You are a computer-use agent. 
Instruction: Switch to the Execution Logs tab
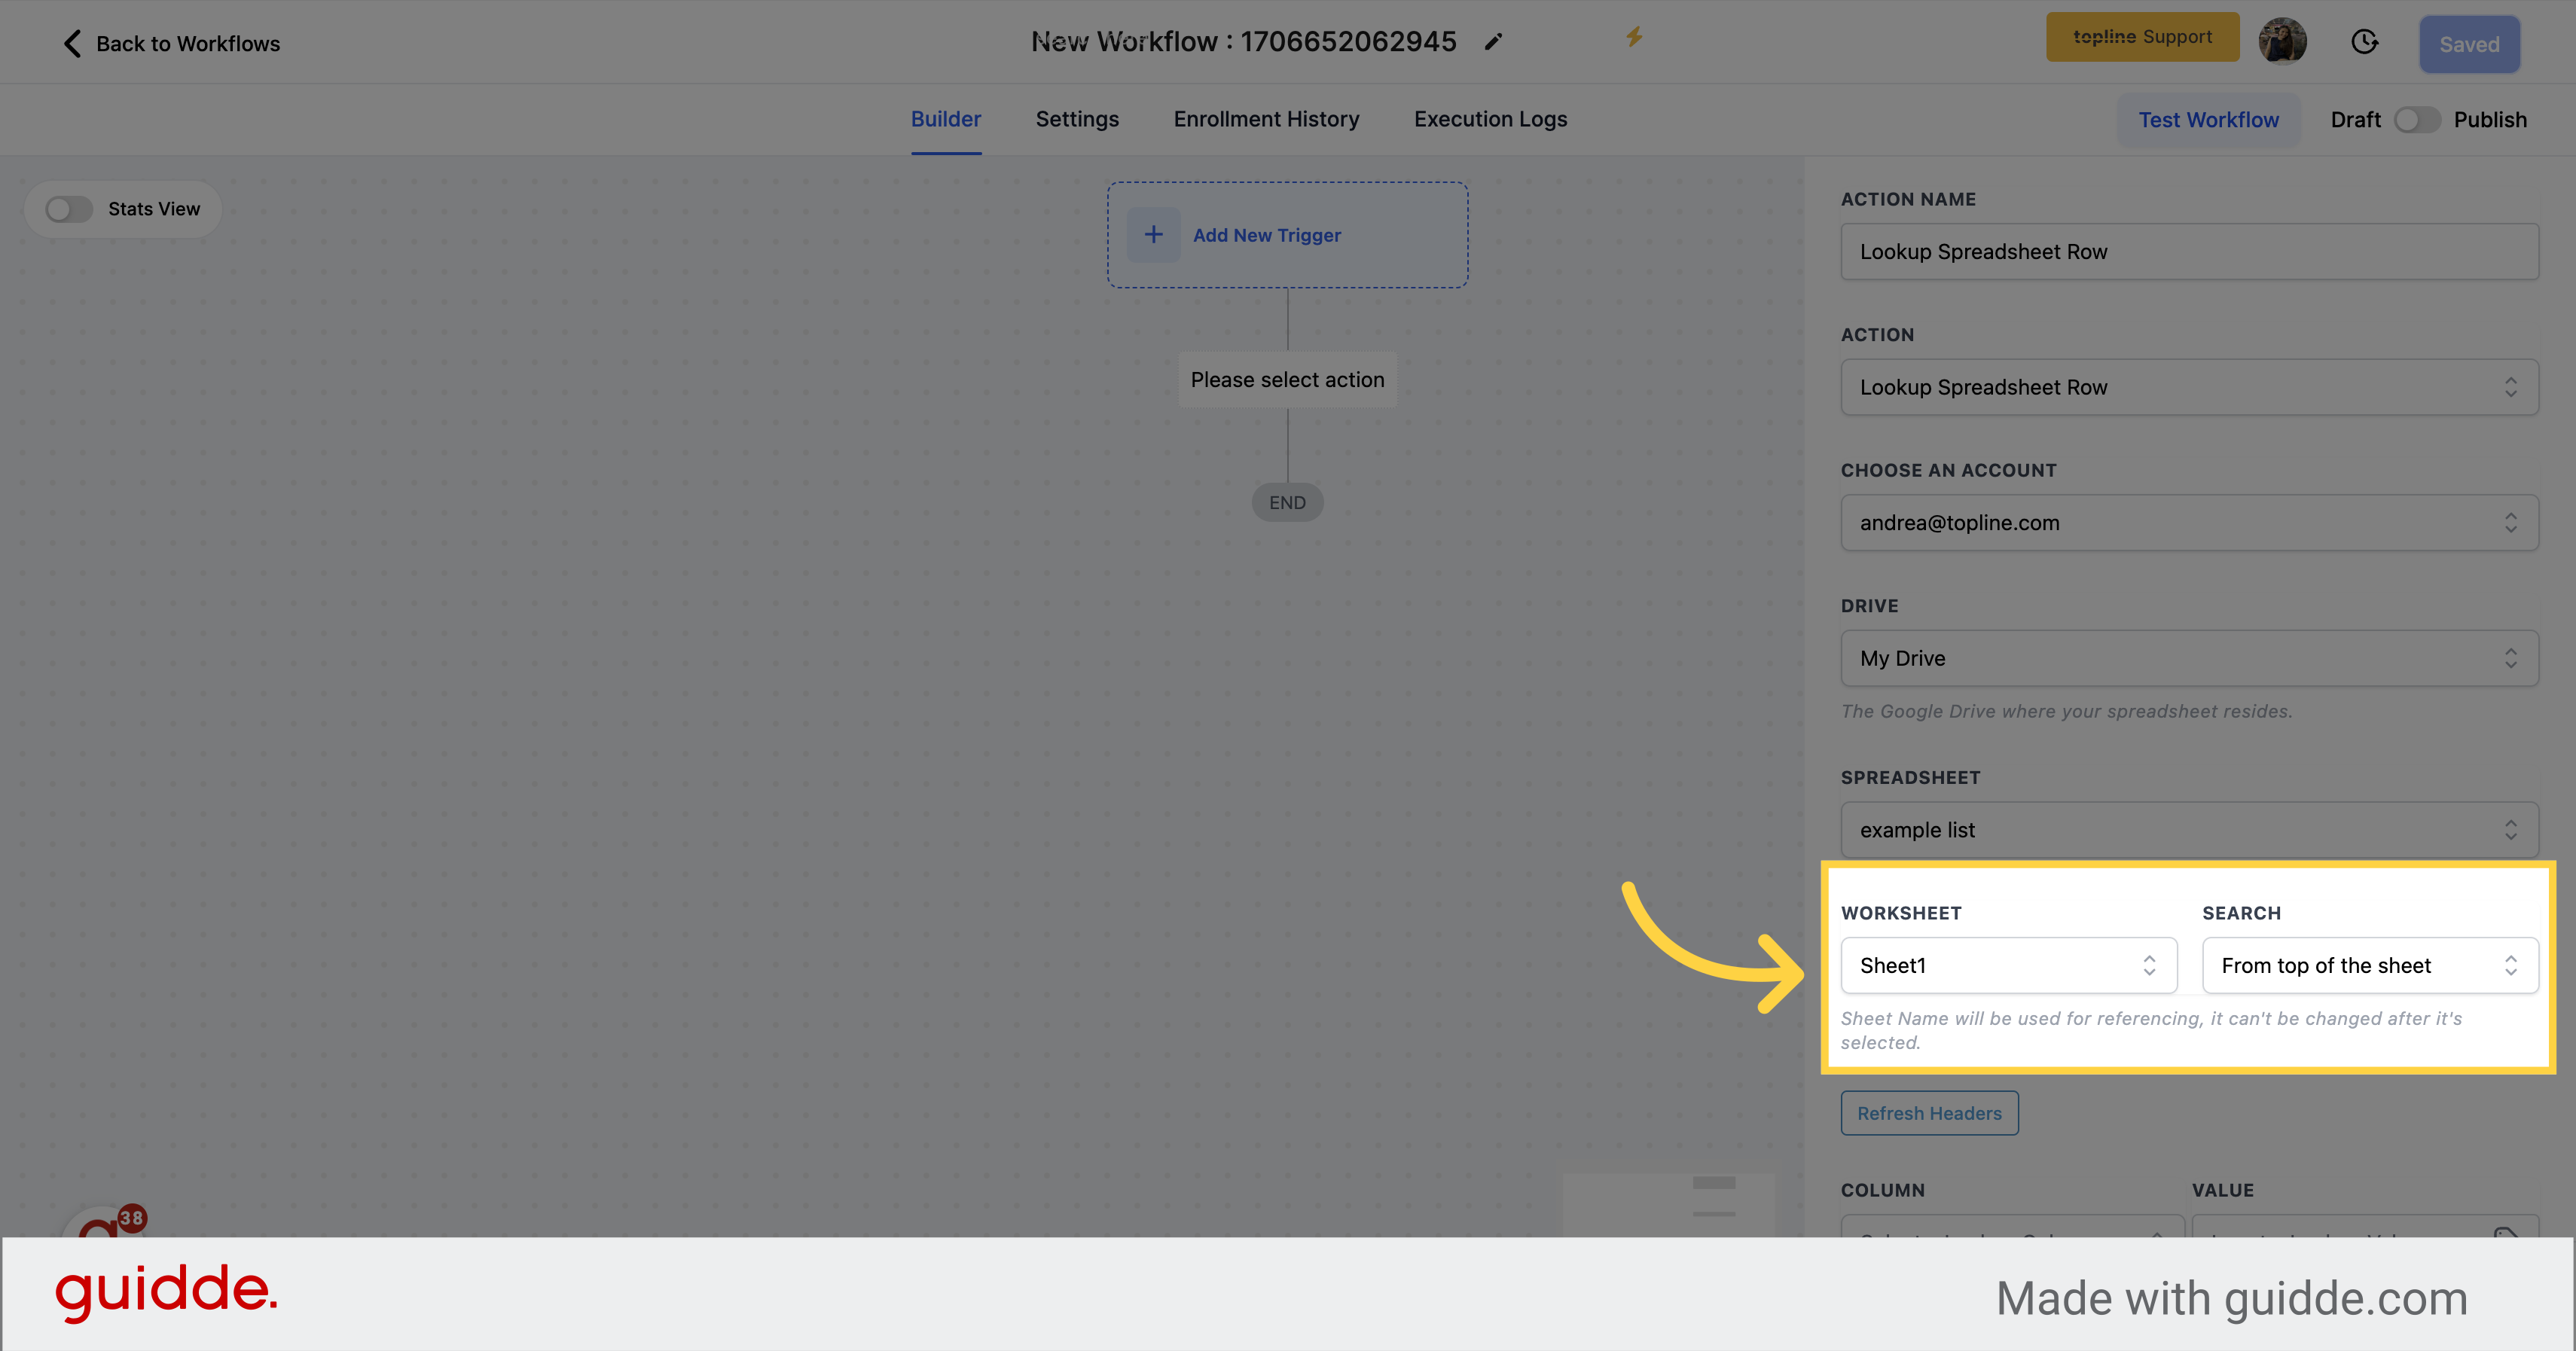click(x=1489, y=119)
